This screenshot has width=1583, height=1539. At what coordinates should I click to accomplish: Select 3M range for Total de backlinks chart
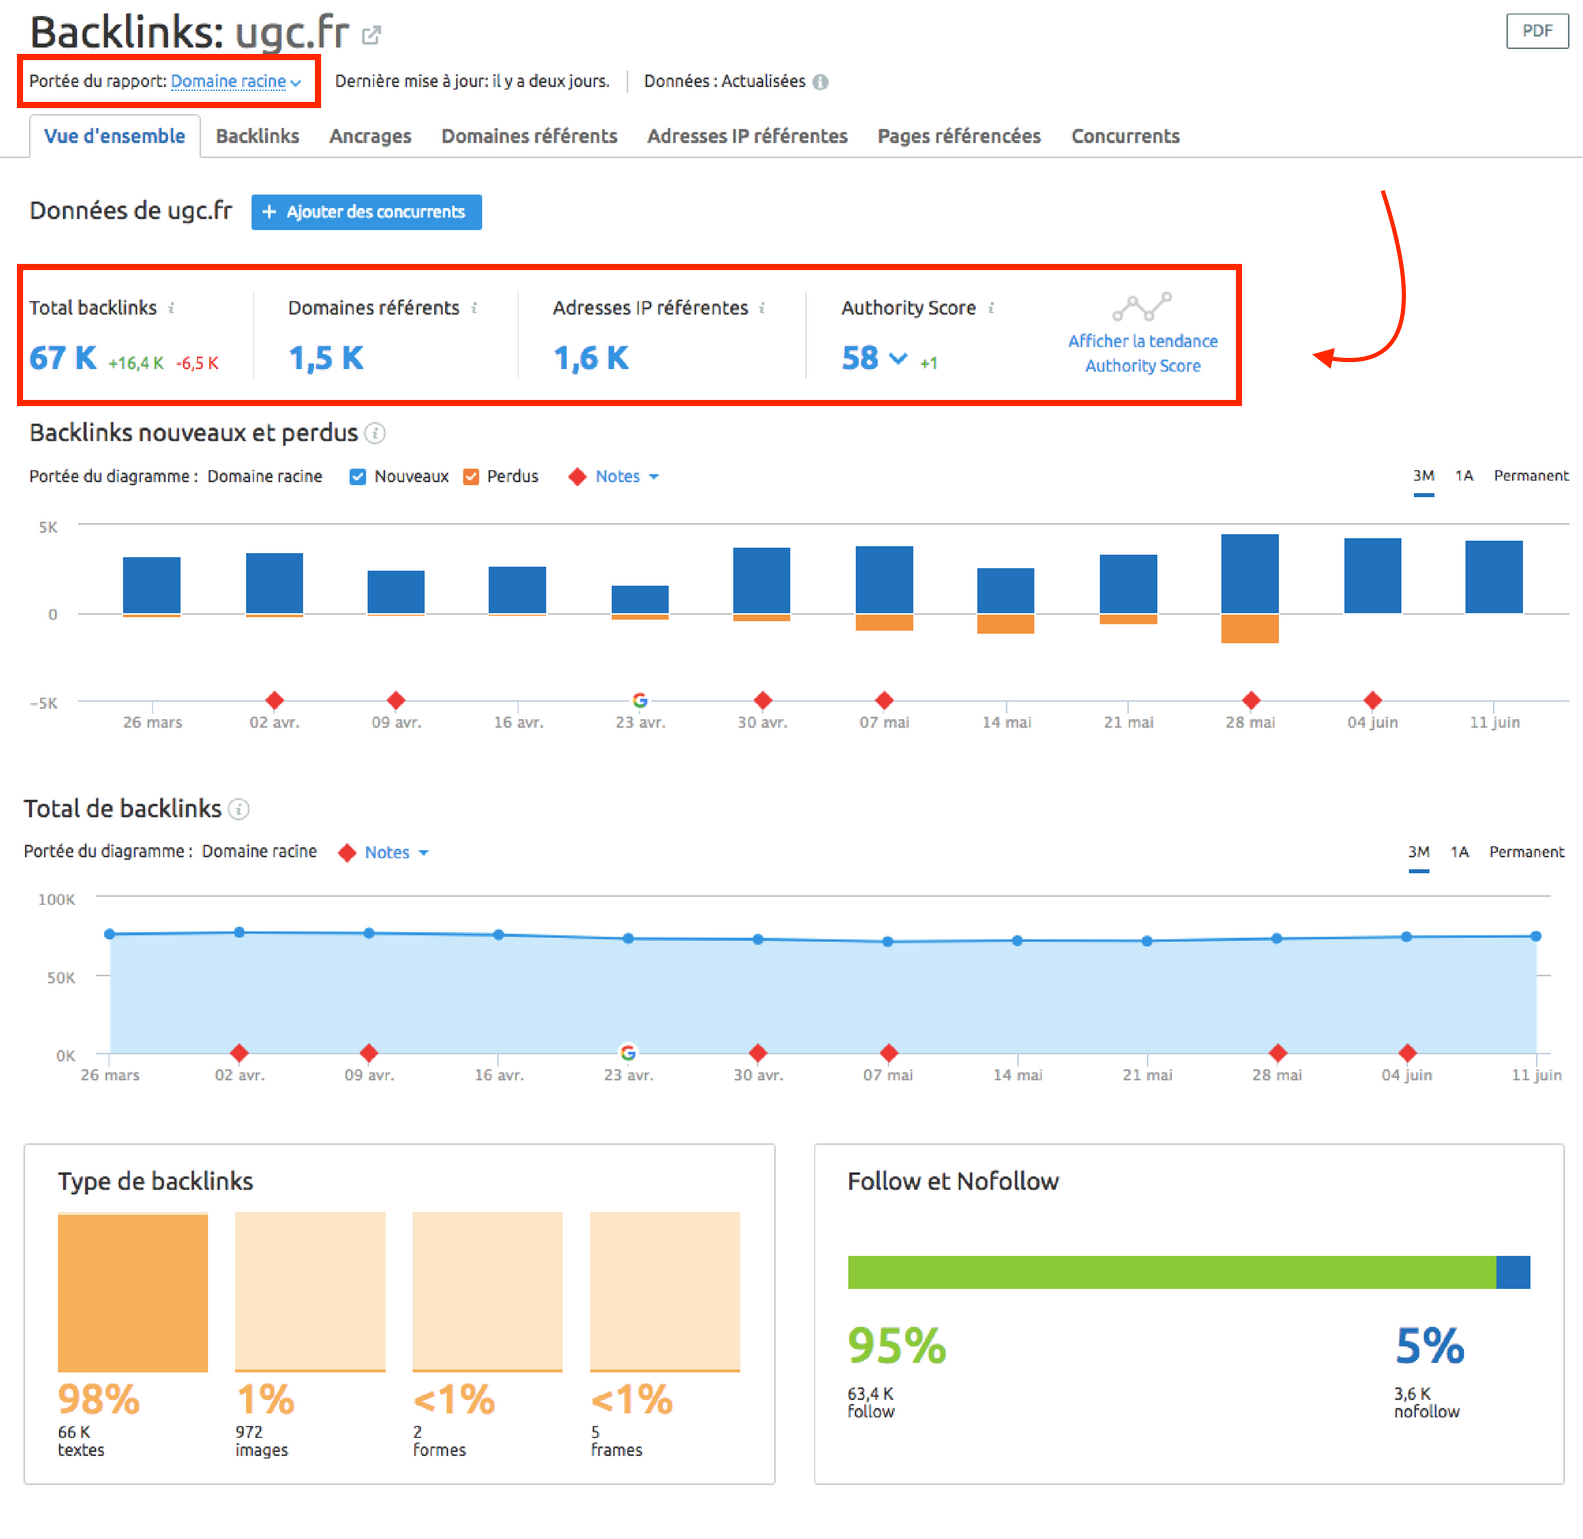[1418, 852]
